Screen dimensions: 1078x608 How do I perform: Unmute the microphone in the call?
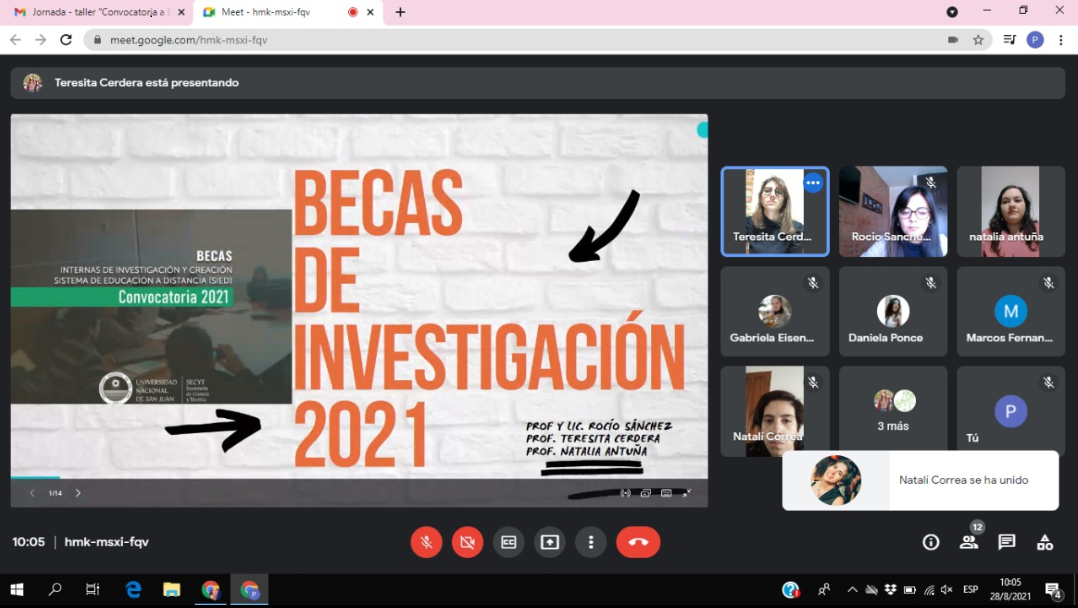(x=426, y=542)
